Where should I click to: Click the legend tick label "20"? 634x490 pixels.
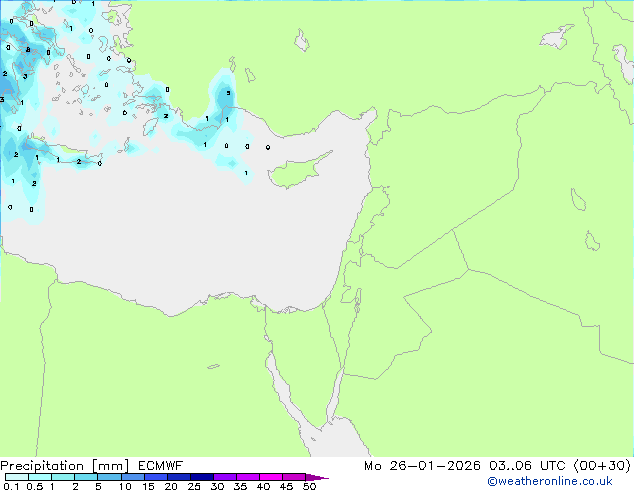coord(171,486)
